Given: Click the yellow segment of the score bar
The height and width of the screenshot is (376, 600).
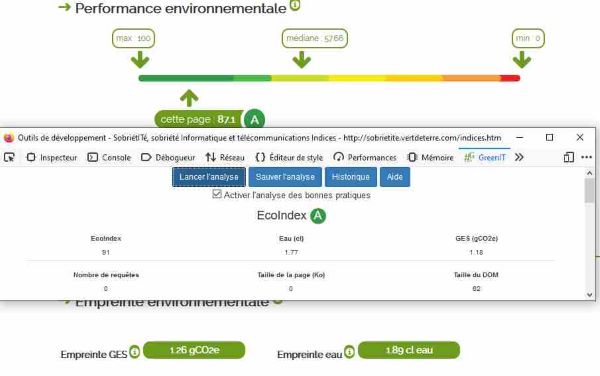Looking at the screenshot, I should point(357,78).
